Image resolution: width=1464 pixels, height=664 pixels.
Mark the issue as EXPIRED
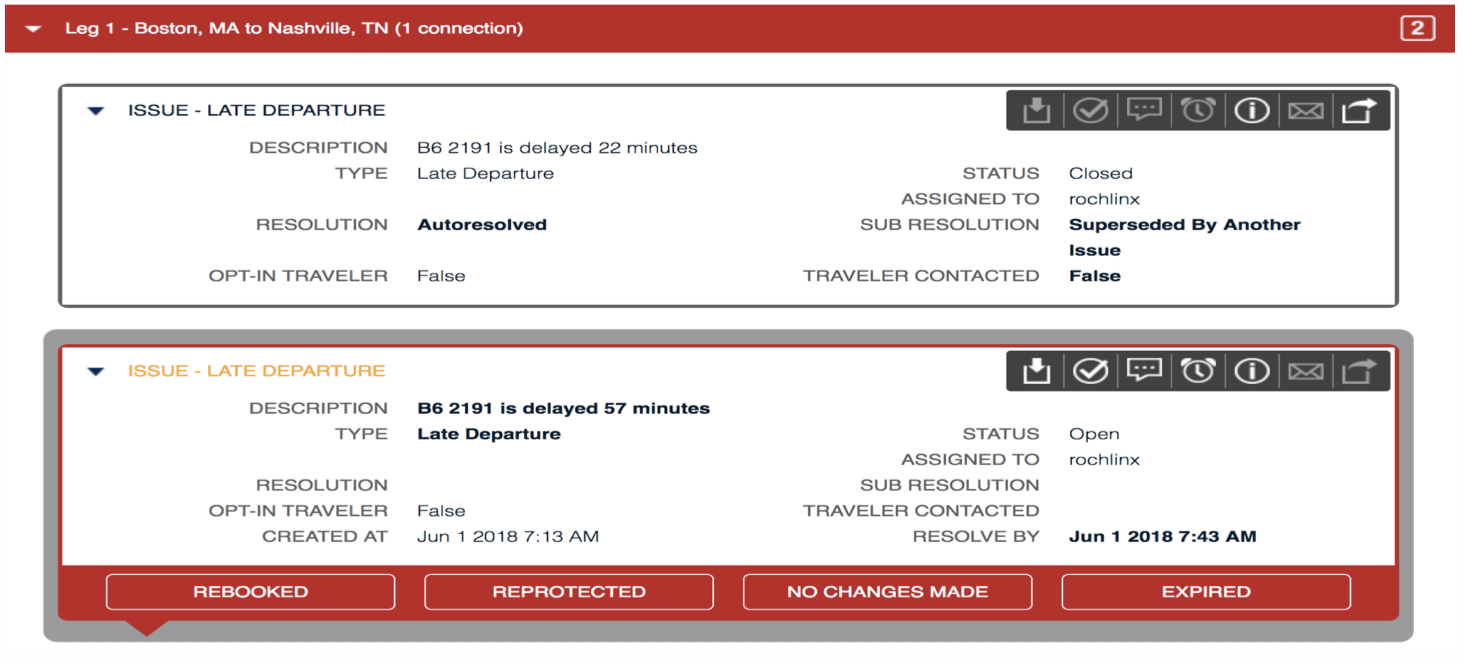click(1205, 591)
